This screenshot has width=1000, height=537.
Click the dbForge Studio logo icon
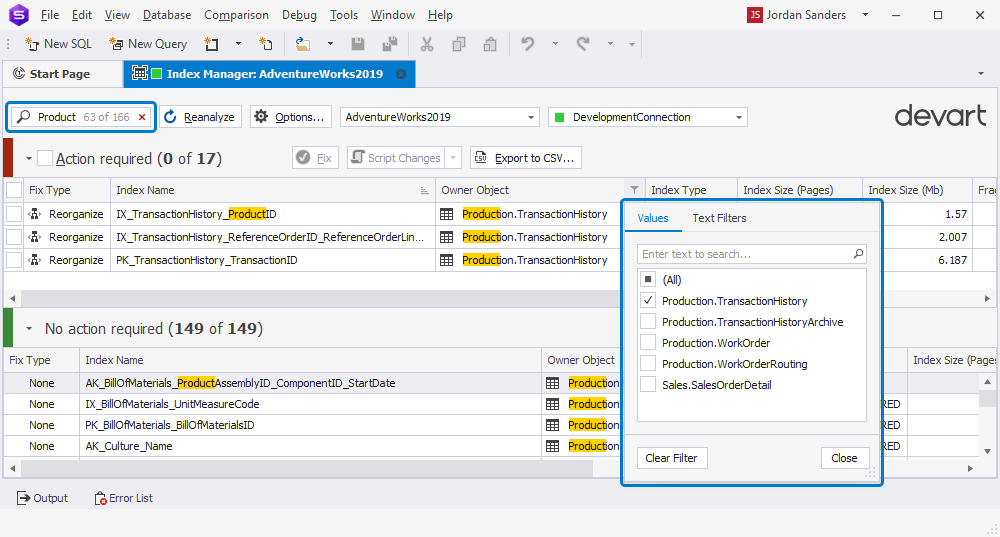[18, 15]
